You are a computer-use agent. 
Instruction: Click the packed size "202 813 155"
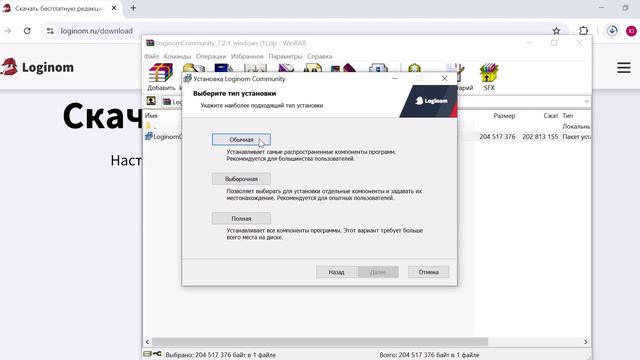pyautogui.click(x=540, y=137)
